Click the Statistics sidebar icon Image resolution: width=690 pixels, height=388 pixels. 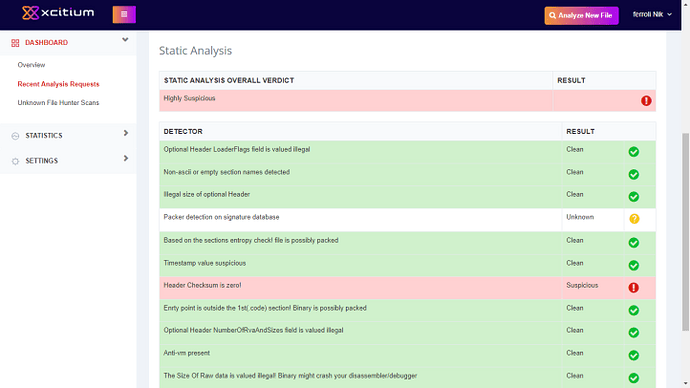point(15,136)
